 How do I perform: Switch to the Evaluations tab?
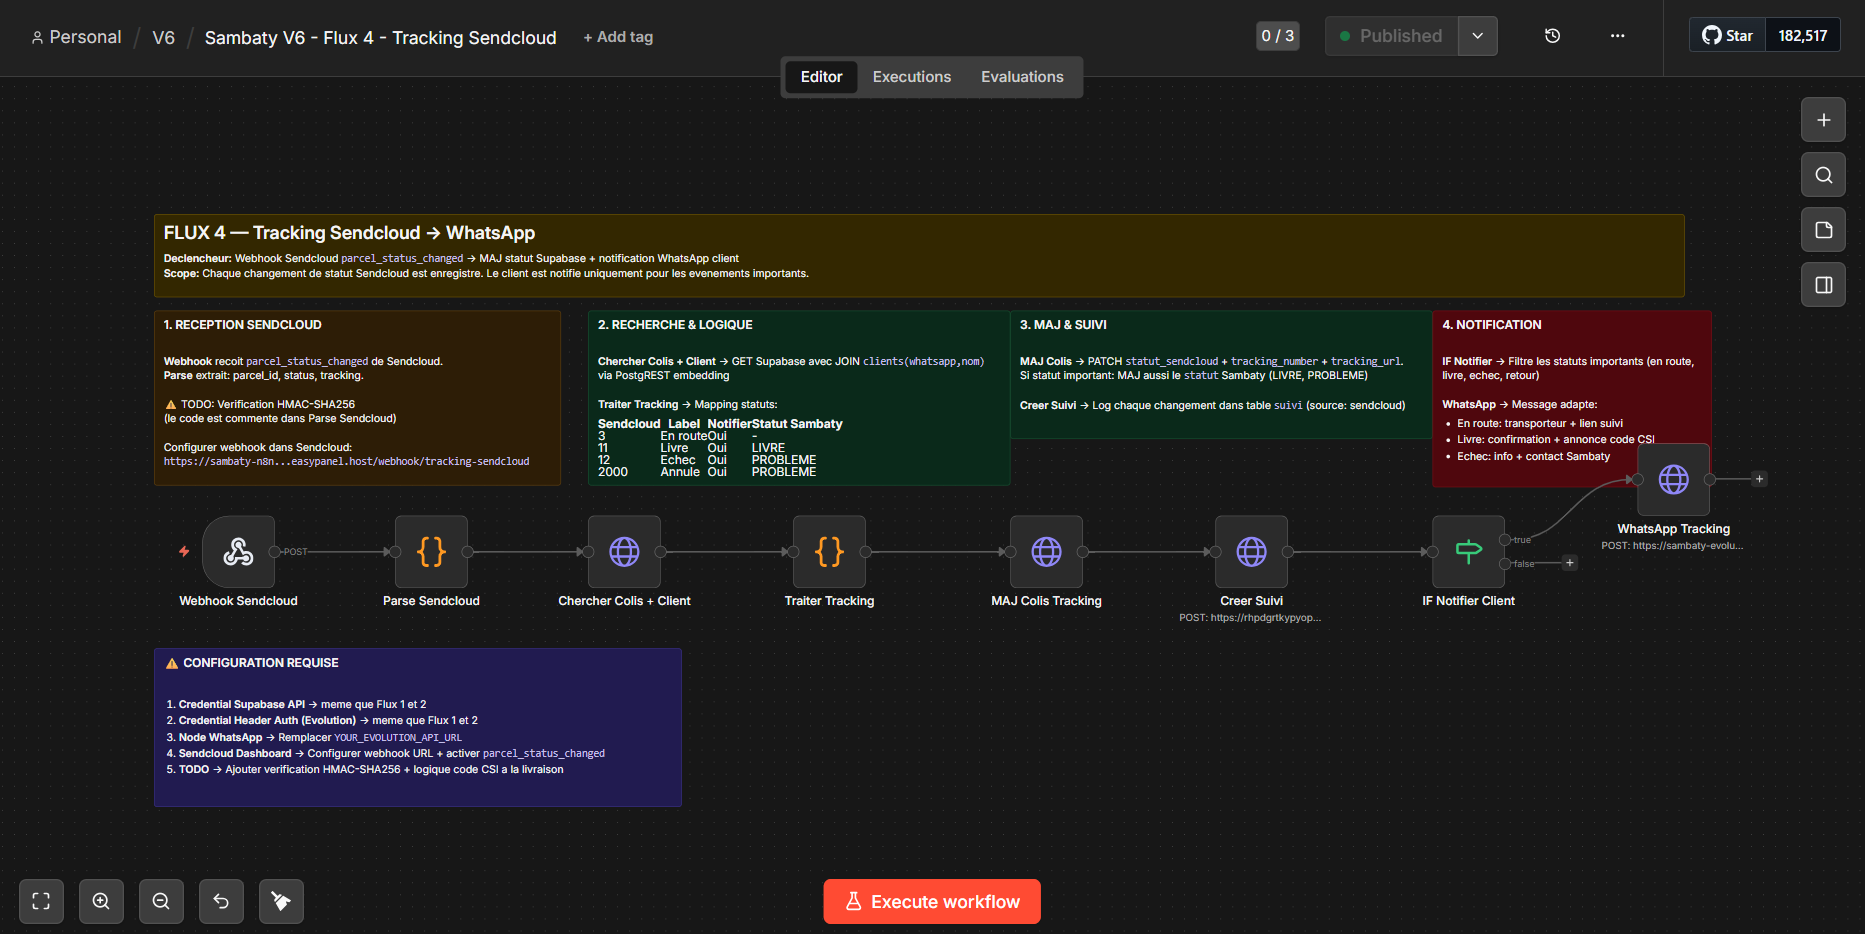[x=1022, y=77]
